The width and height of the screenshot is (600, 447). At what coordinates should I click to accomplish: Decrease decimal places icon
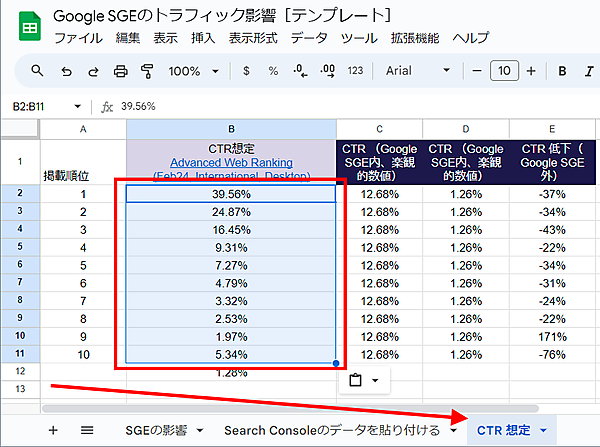coord(300,71)
